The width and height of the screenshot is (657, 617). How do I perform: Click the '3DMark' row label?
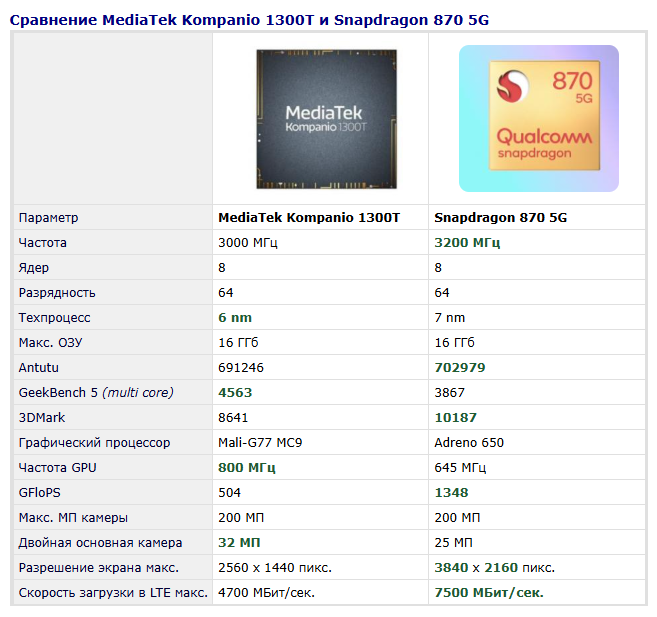click(41, 418)
